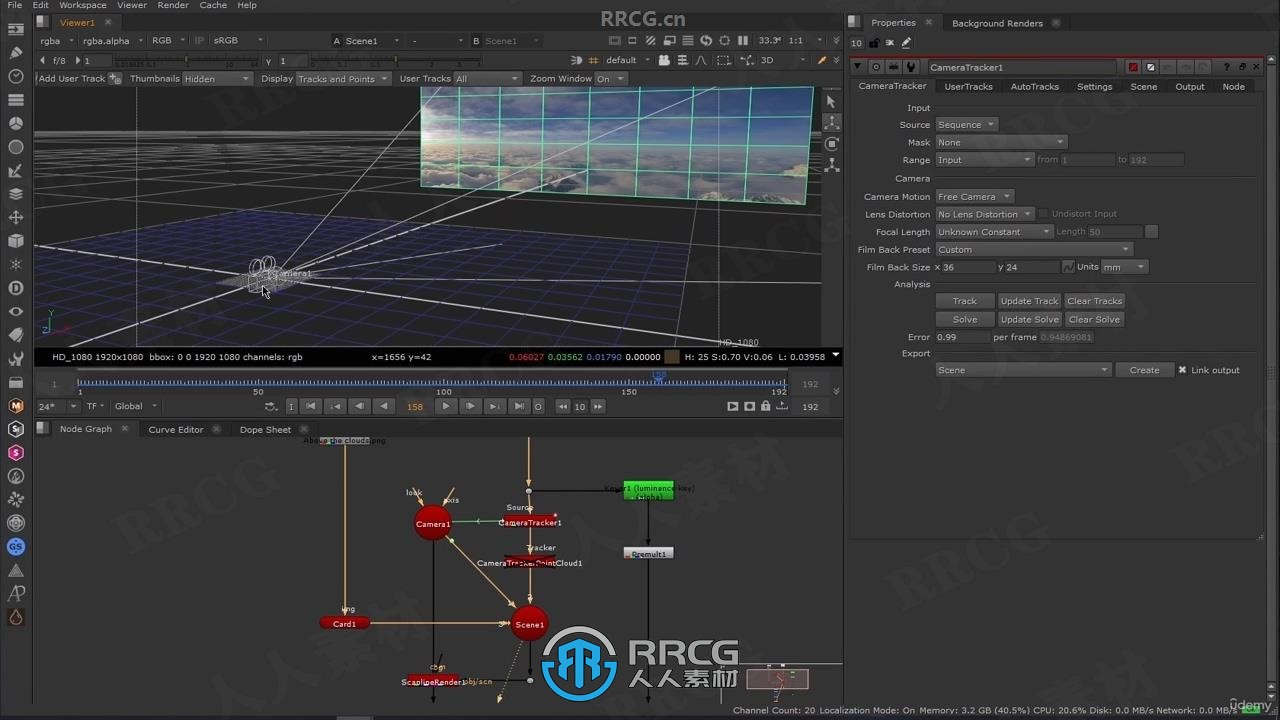The width and height of the screenshot is (1280, 720).
Task: Open the Channel nodes stacked-lines icon
Action: [x=16, y=100]
